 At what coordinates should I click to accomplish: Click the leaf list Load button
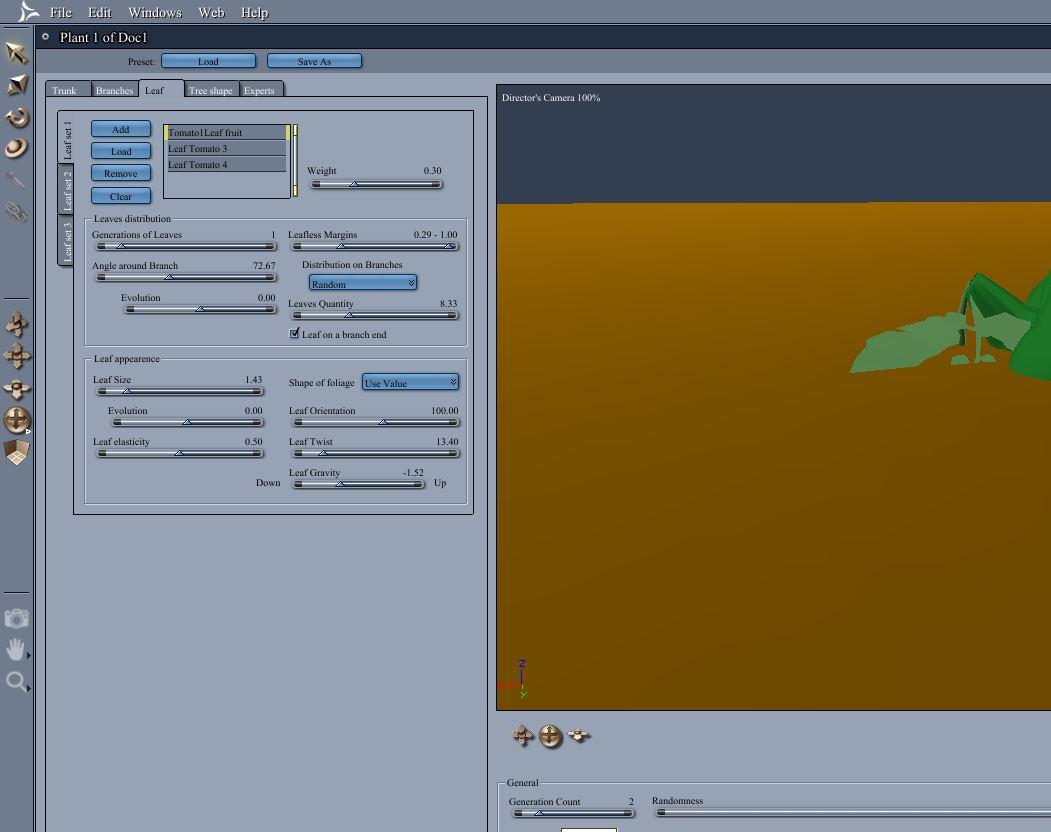tap(121, 151)
